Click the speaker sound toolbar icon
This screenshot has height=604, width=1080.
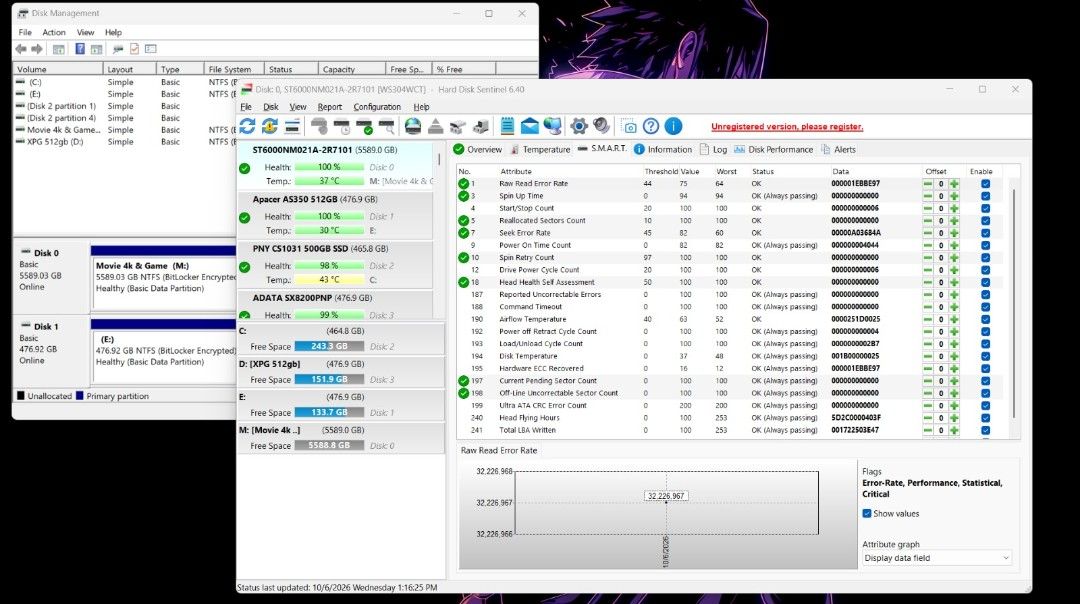(601, 126)
